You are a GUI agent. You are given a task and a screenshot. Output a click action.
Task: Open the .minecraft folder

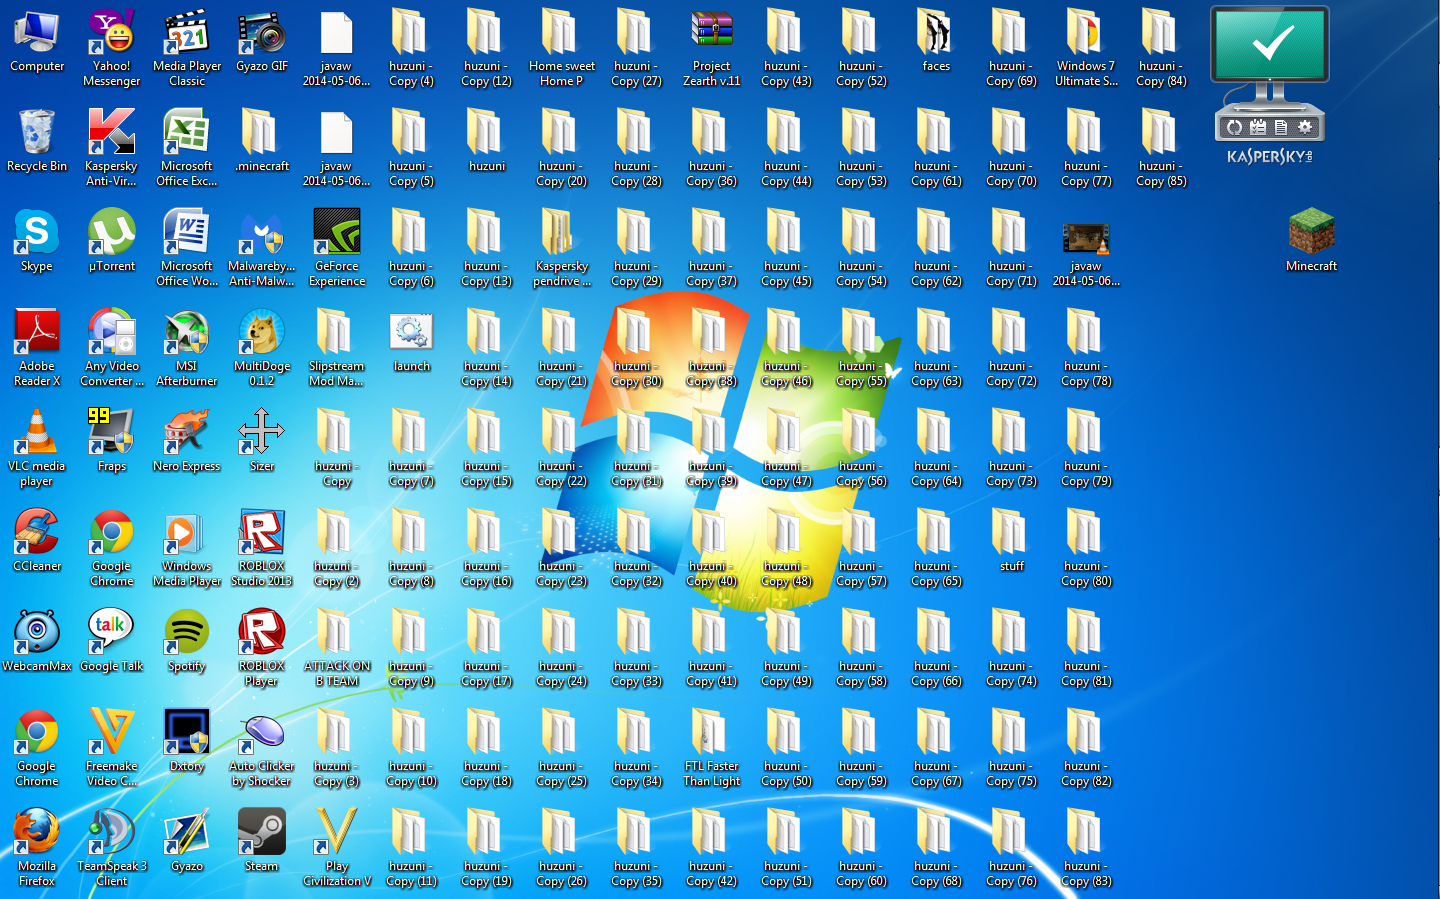tap(262, 142)
